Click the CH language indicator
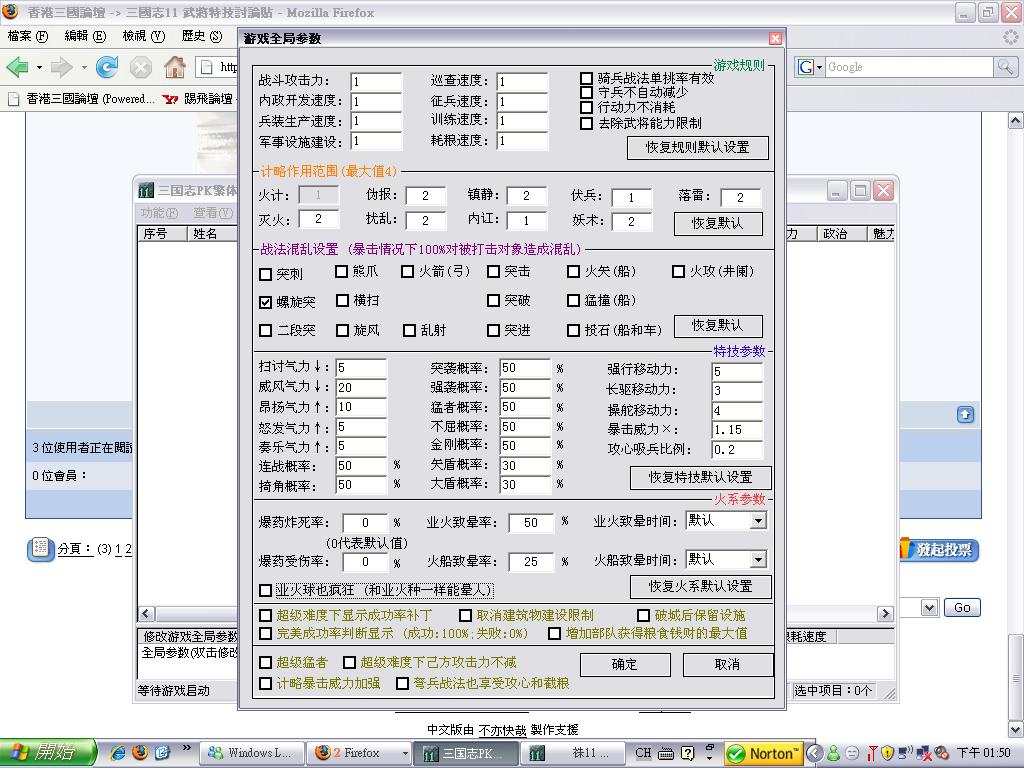This screenshot has height=768, width=1024. tap(643, 752)
